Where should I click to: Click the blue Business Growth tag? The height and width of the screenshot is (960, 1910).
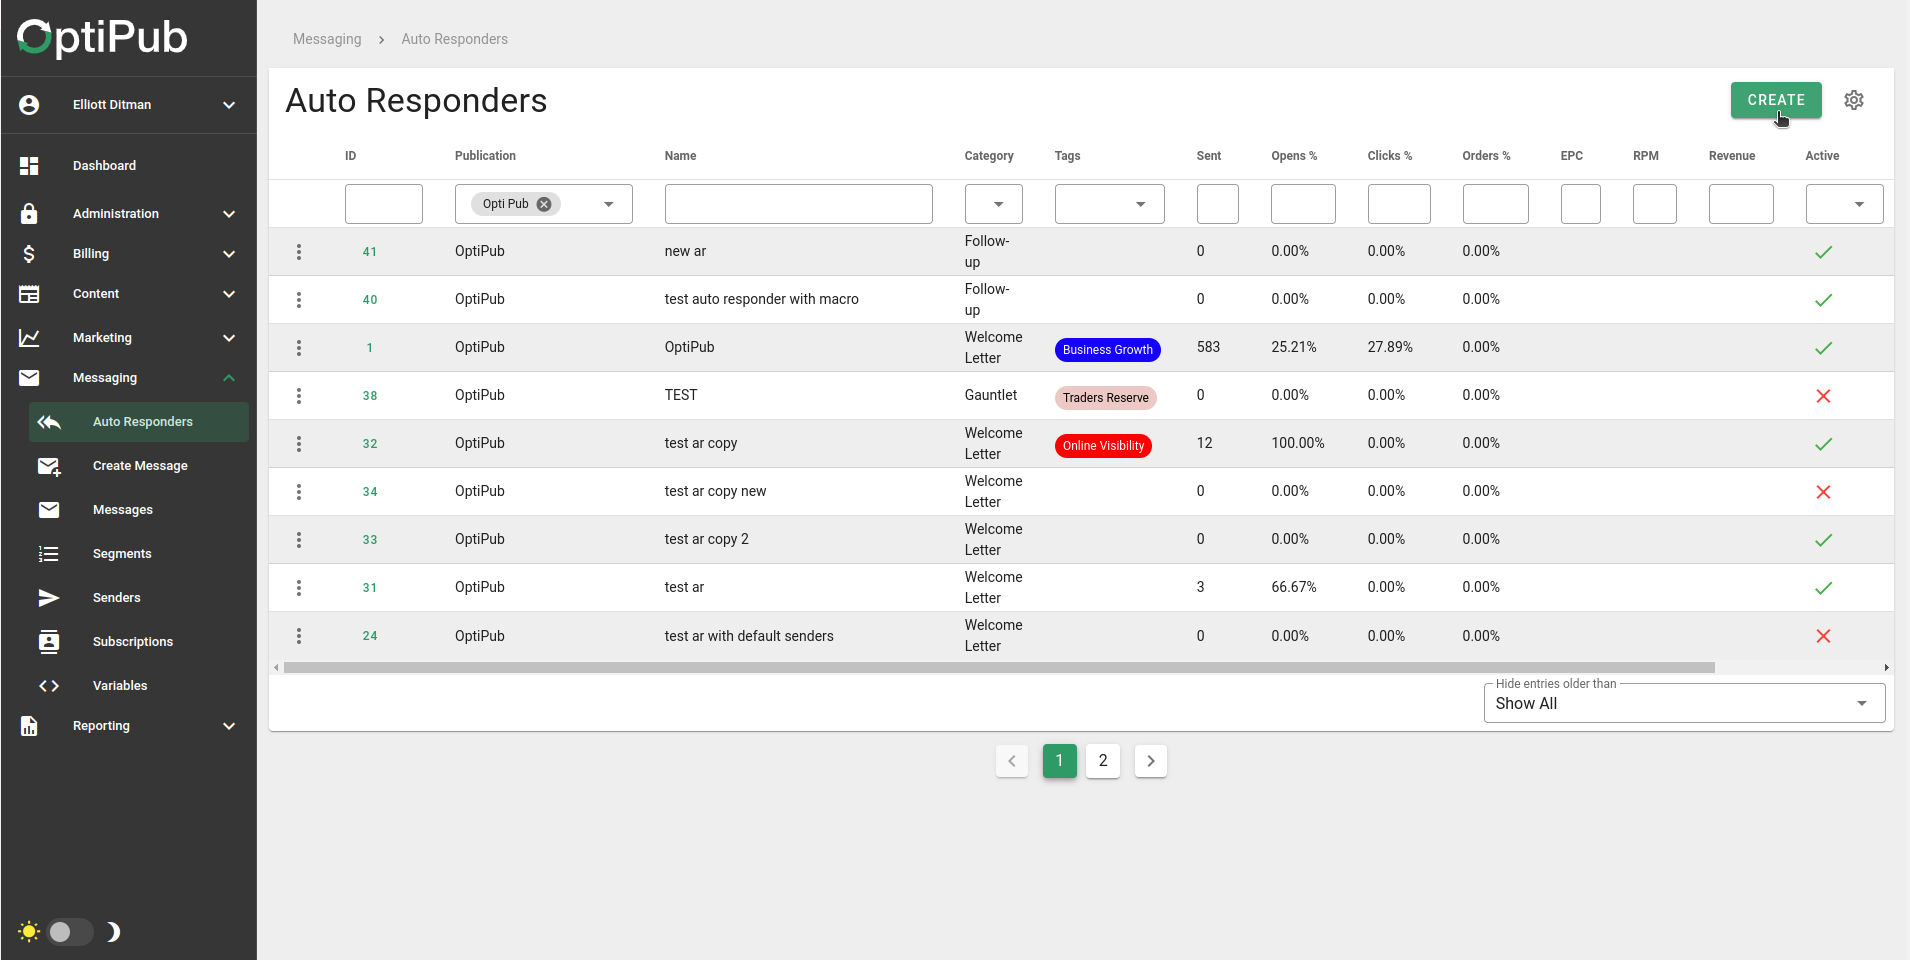coord(1108,350)
